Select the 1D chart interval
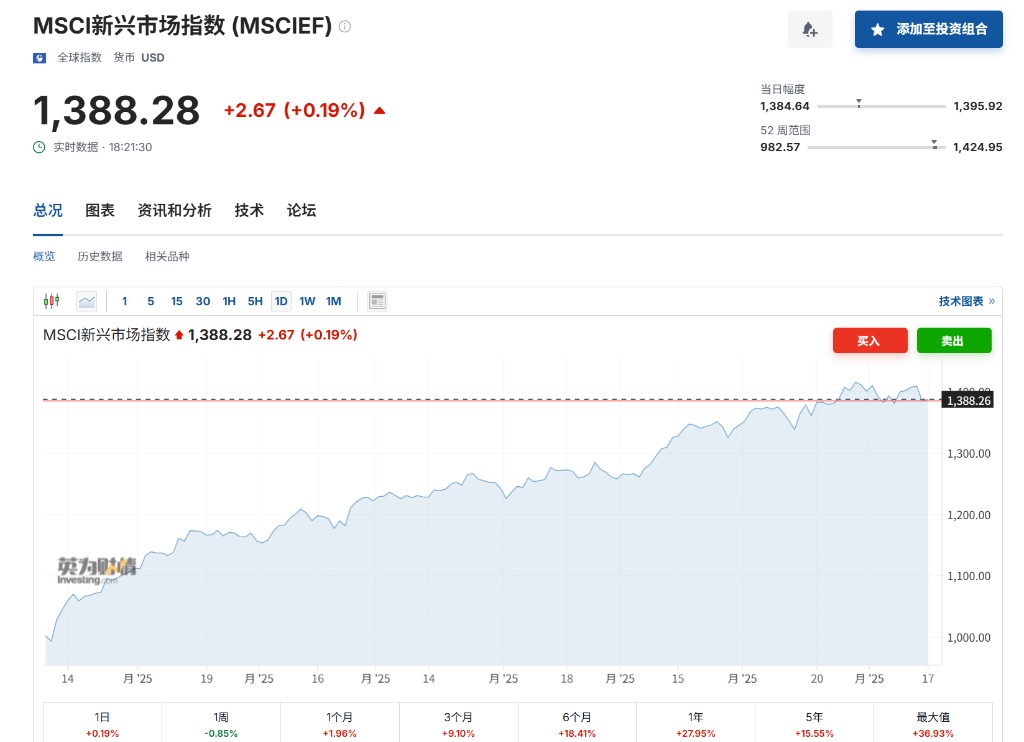The image size is (1024, 742). (281, 301)
